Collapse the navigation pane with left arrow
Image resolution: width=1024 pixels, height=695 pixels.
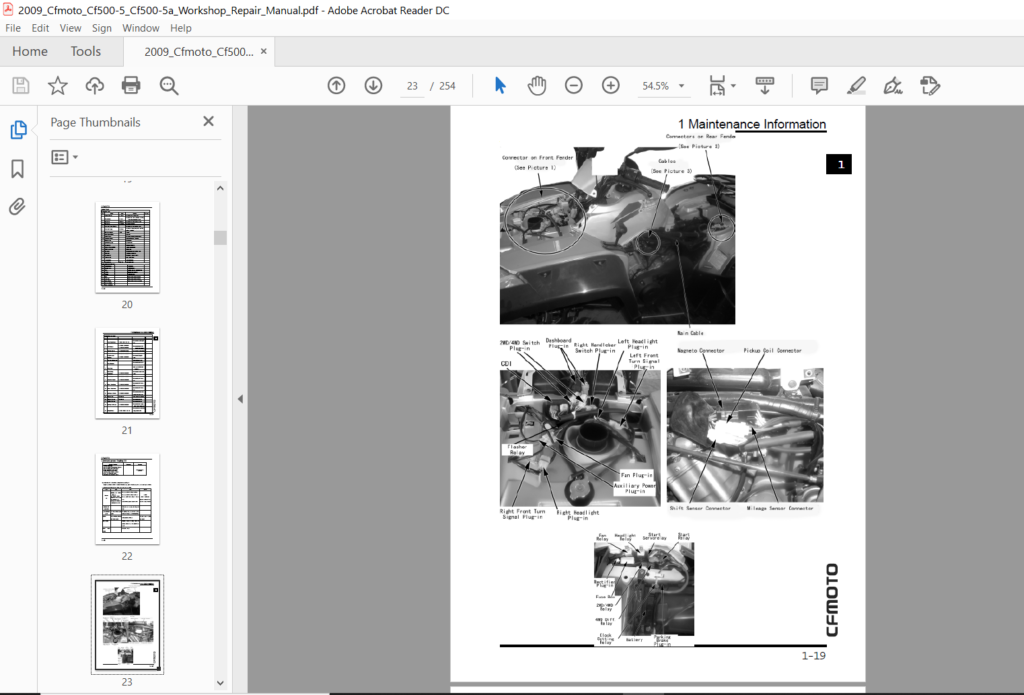pyautogui.click(x=240, y=398)
